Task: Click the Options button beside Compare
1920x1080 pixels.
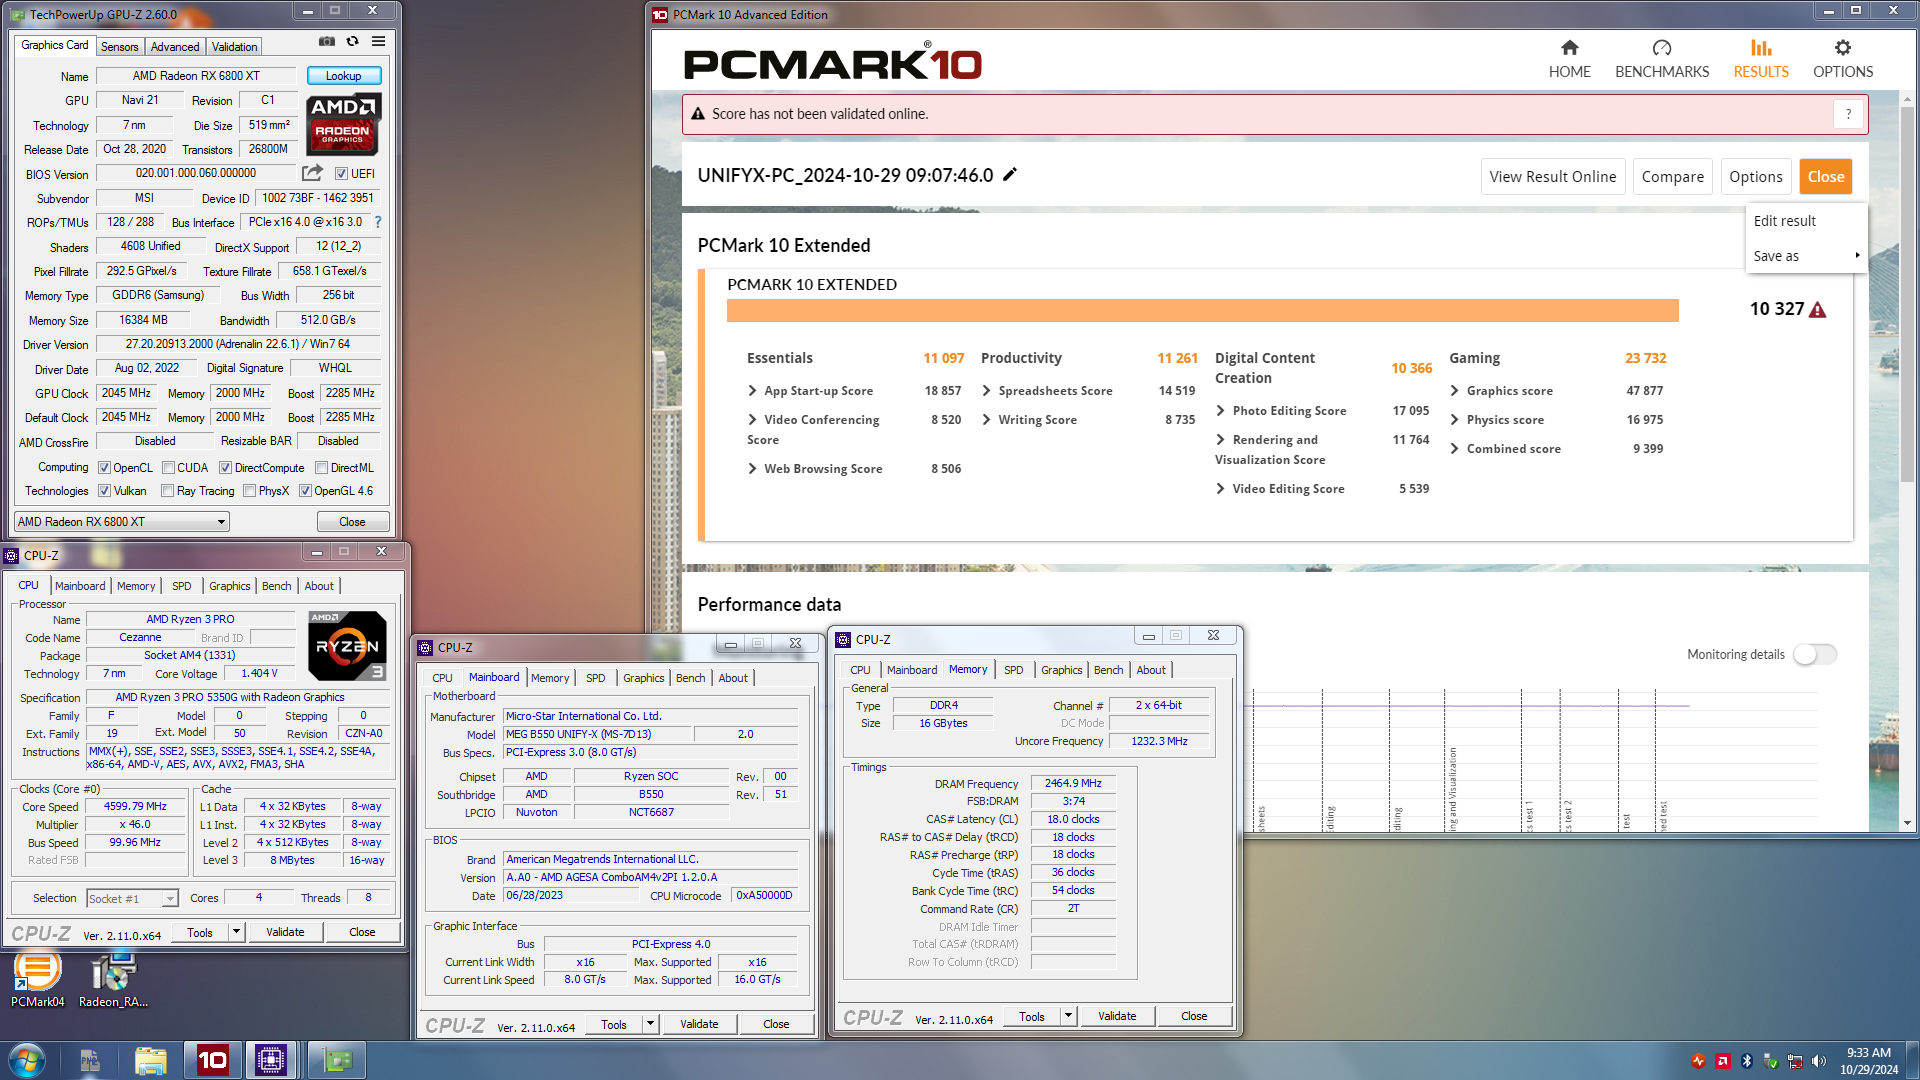Action: 1755,177
